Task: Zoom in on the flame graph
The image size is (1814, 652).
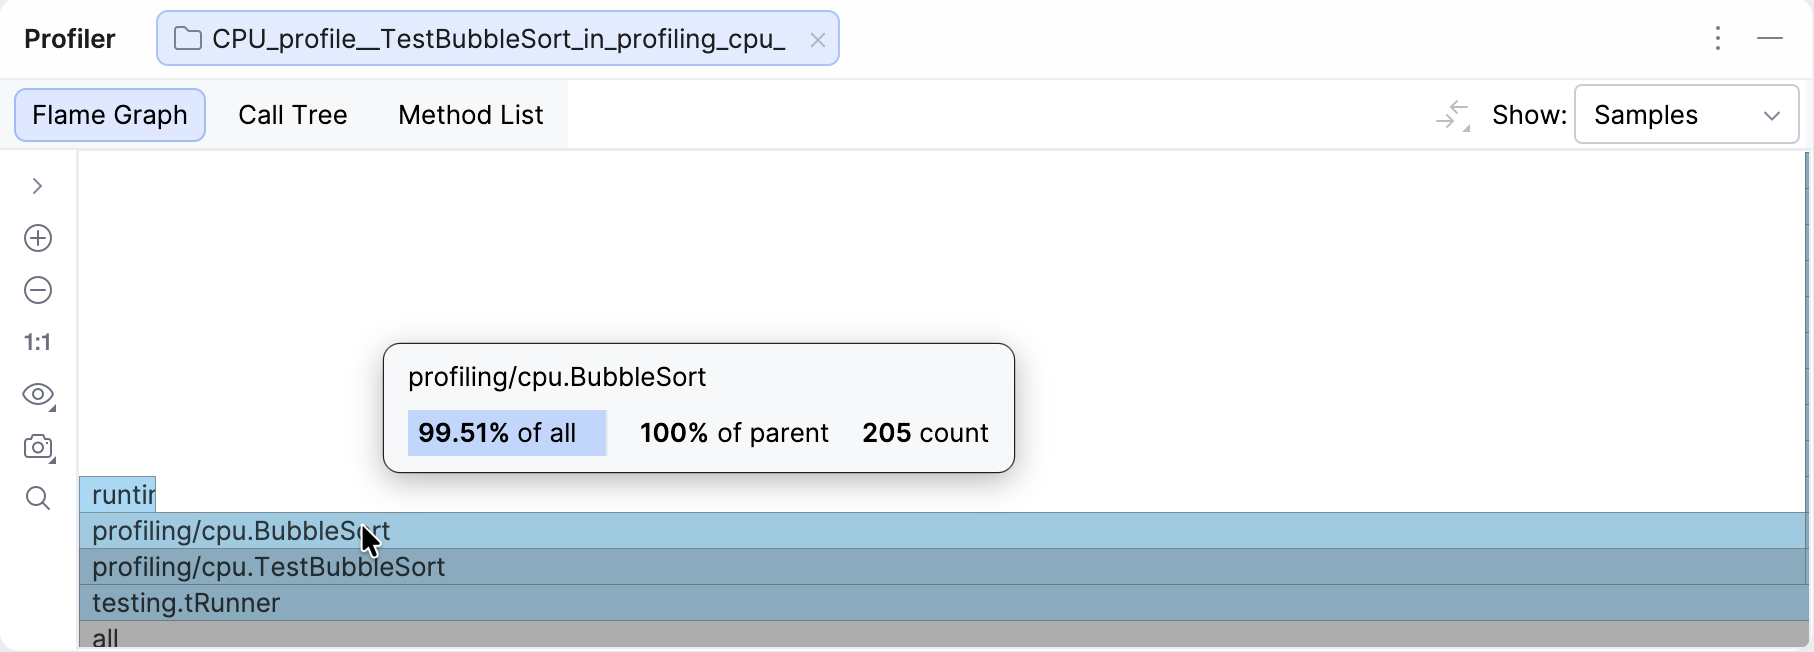Action: [x=38, y=238]
